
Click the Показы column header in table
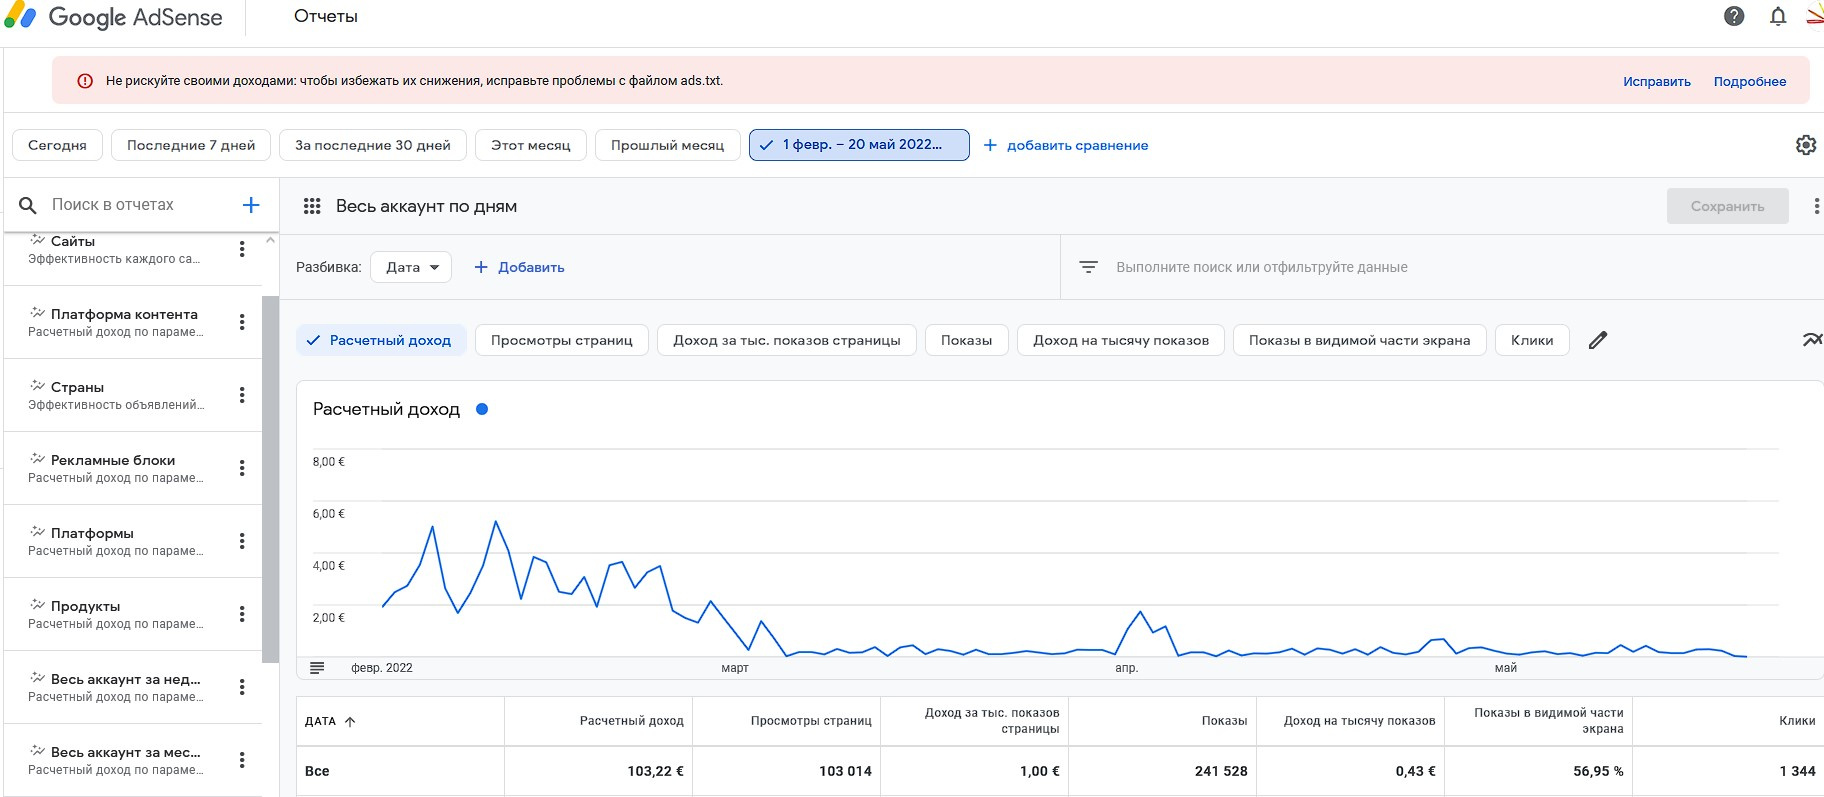1224,721
